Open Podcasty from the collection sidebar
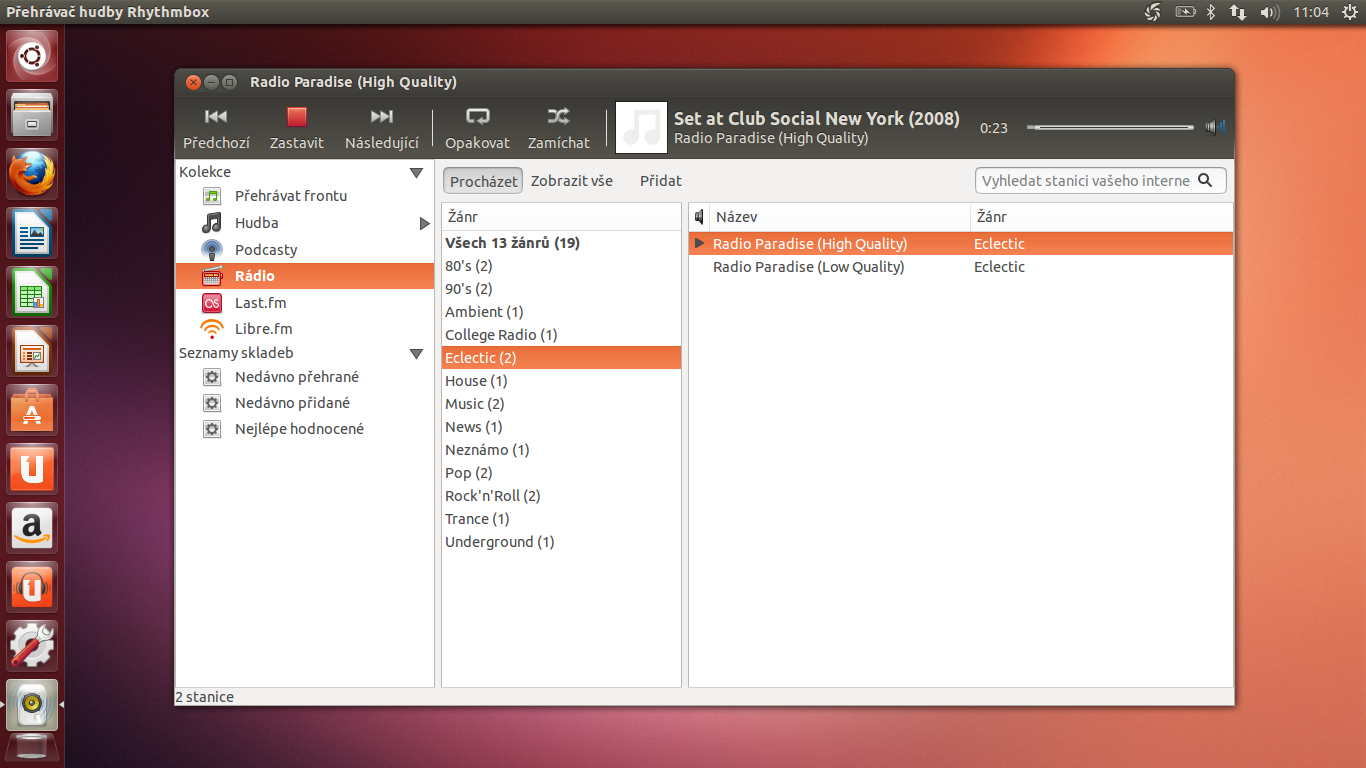 point(267,249)
